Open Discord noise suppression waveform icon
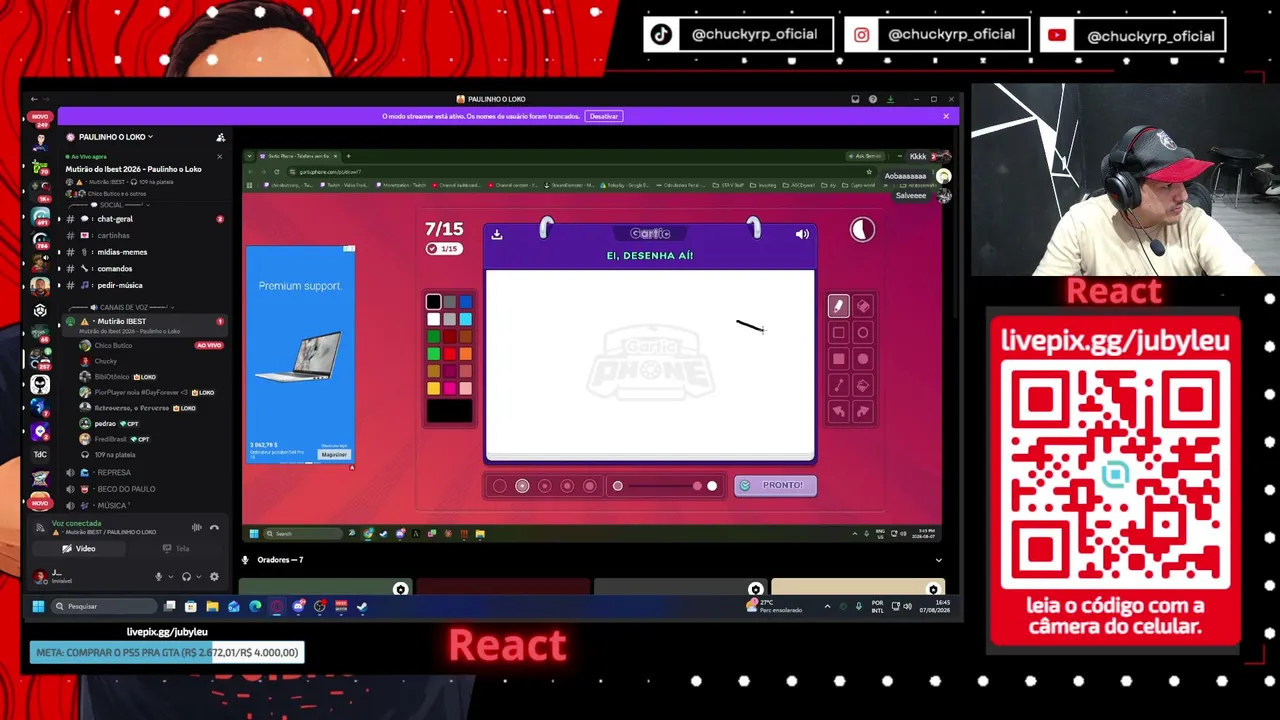The image size is (1280, 720). coord(197,527)
